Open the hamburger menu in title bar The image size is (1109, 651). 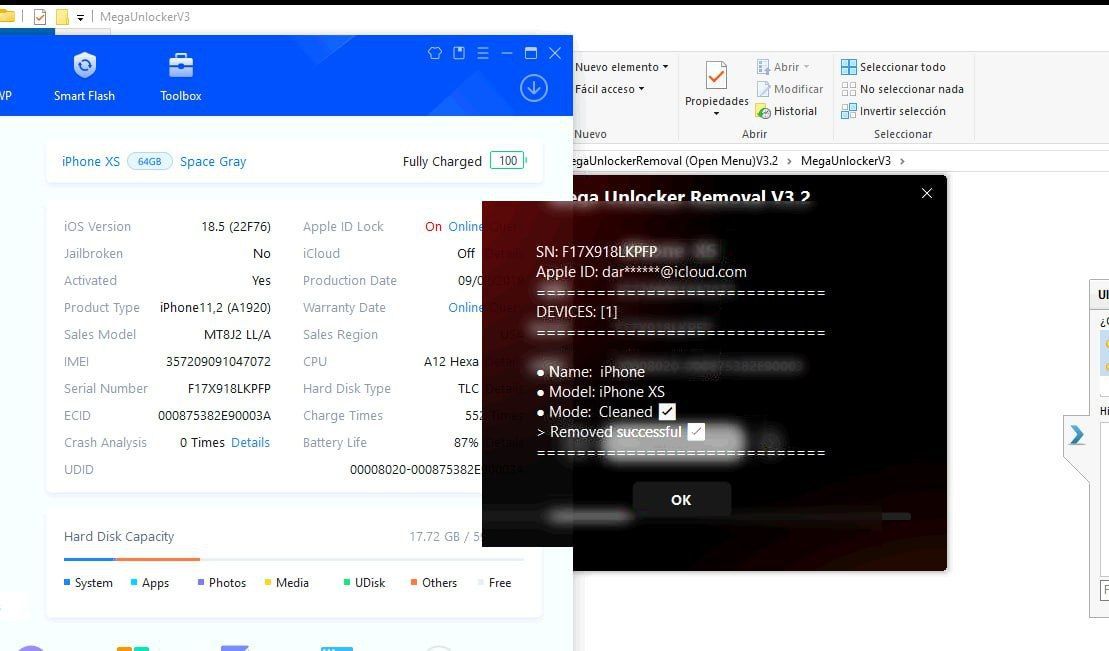[x=483, y=53]
